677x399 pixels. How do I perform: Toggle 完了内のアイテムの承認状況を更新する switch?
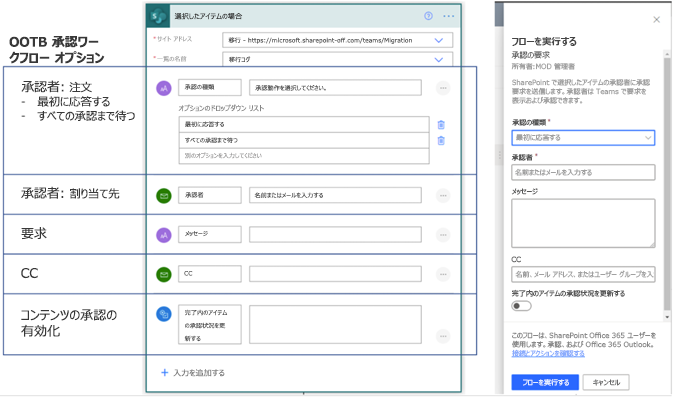click(521, 306)
